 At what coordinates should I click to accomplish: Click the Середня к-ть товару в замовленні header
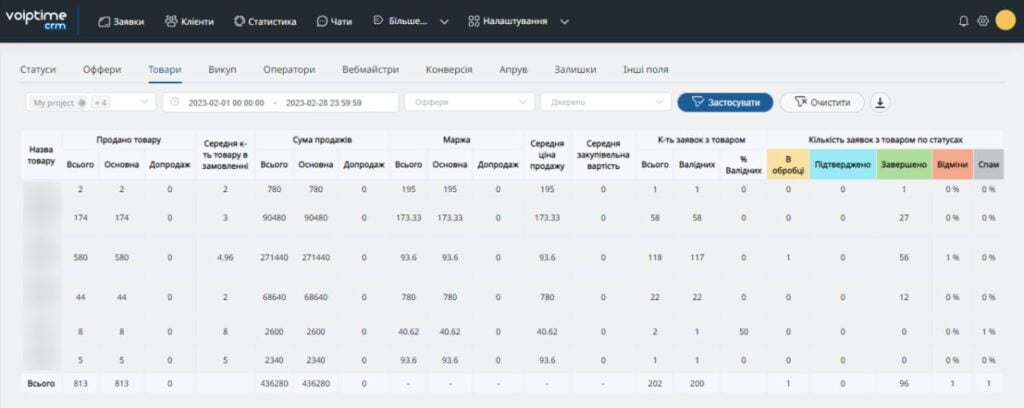pyautogui.click(x=225, y=155)
